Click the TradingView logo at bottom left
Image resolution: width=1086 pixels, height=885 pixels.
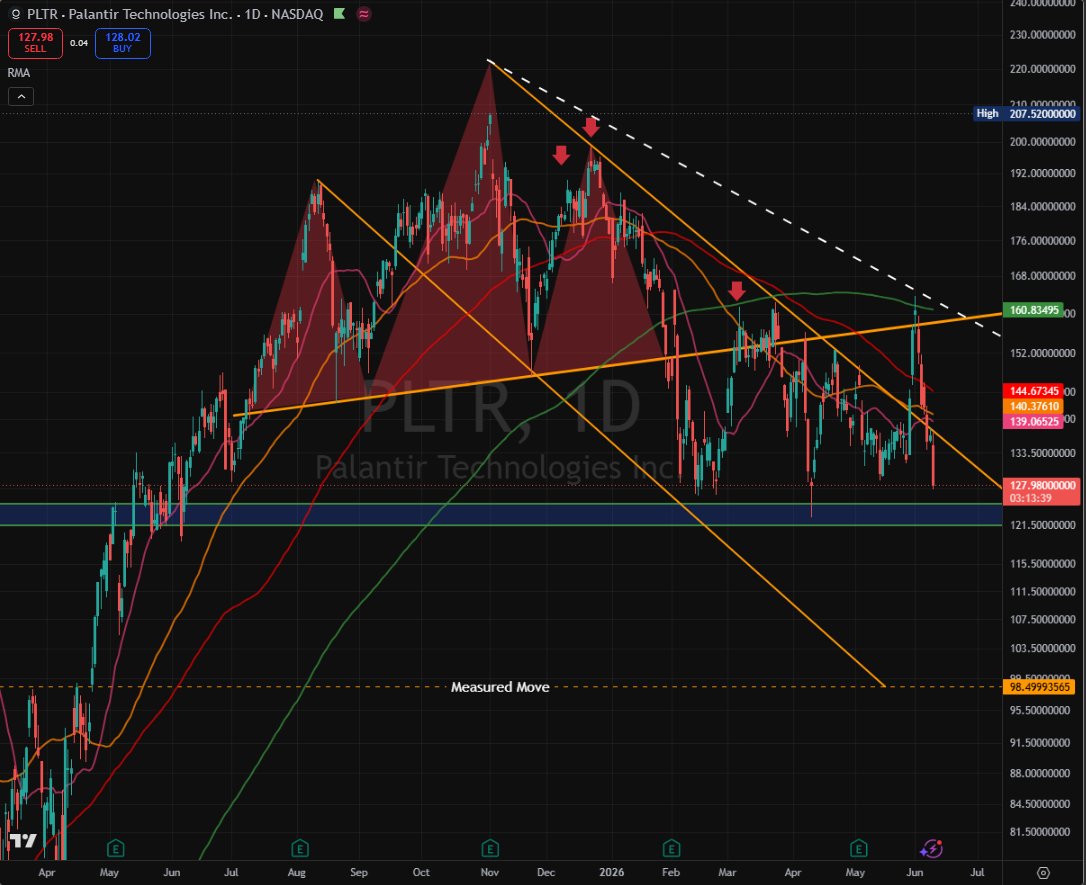click(x=23, y=841)
